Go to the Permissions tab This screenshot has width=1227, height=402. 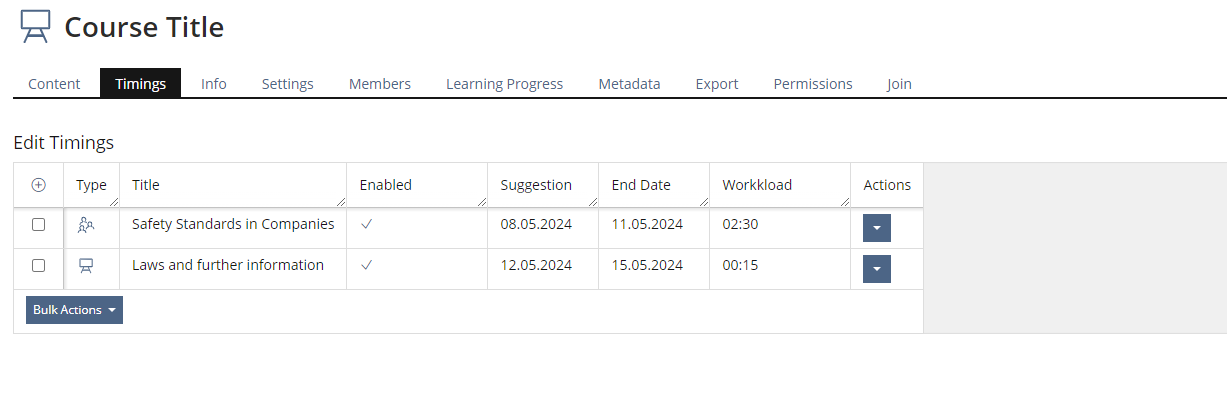click(812, 84)
